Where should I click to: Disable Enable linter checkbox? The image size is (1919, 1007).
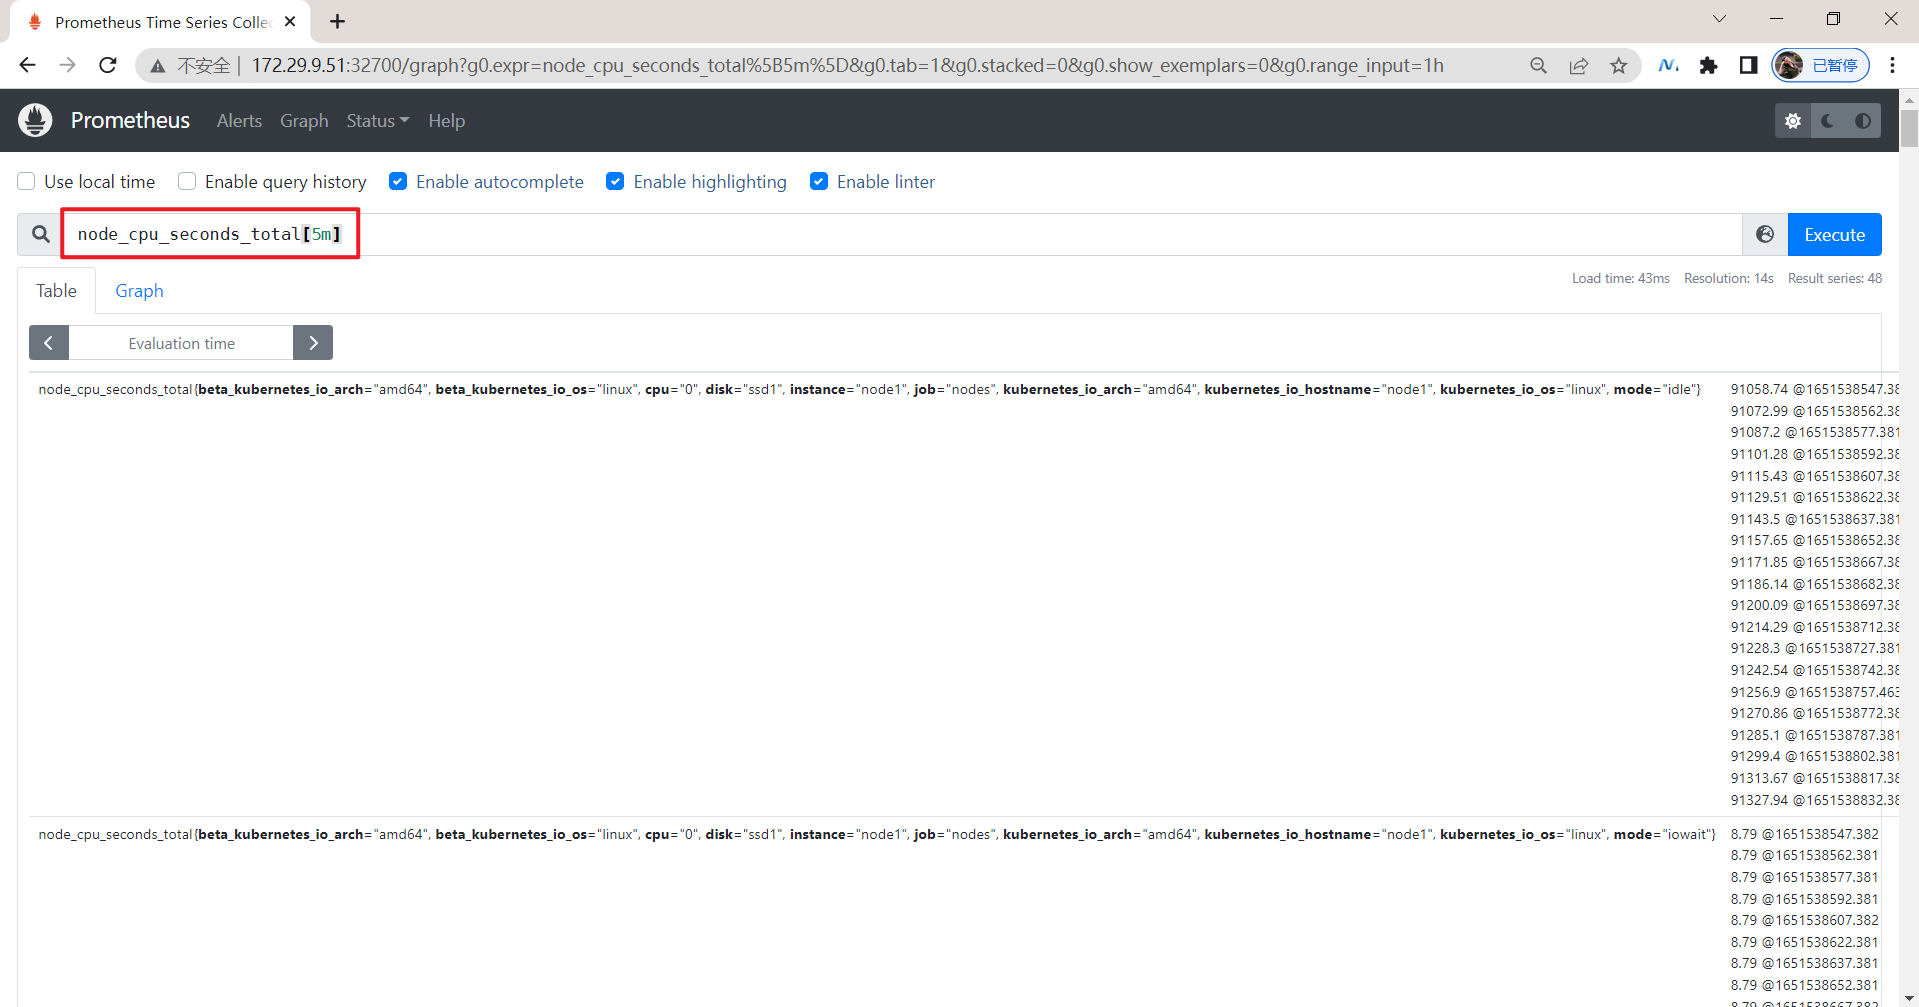coord(819,181)
